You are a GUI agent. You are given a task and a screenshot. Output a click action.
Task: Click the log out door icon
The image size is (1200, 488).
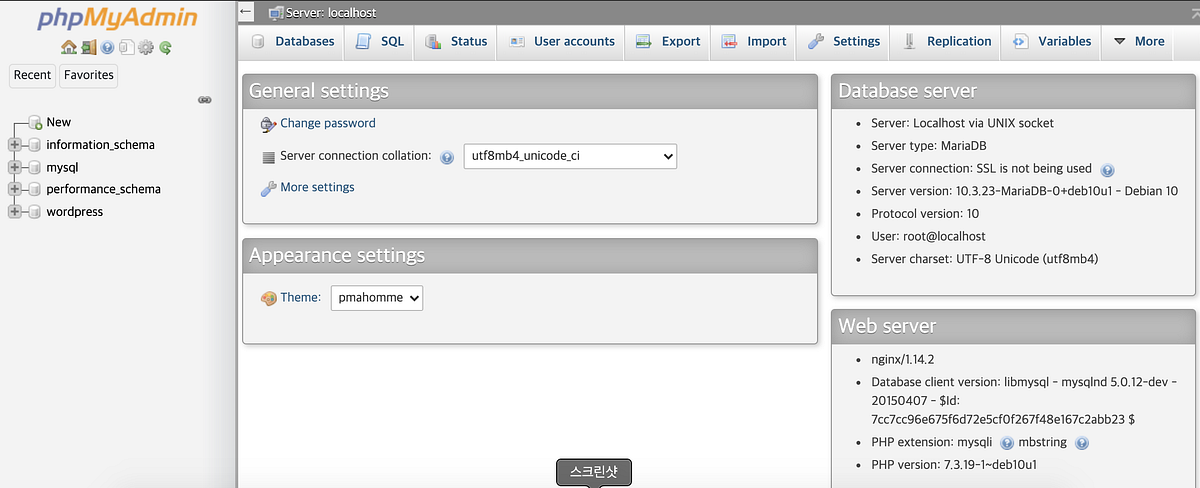[88, 47]
